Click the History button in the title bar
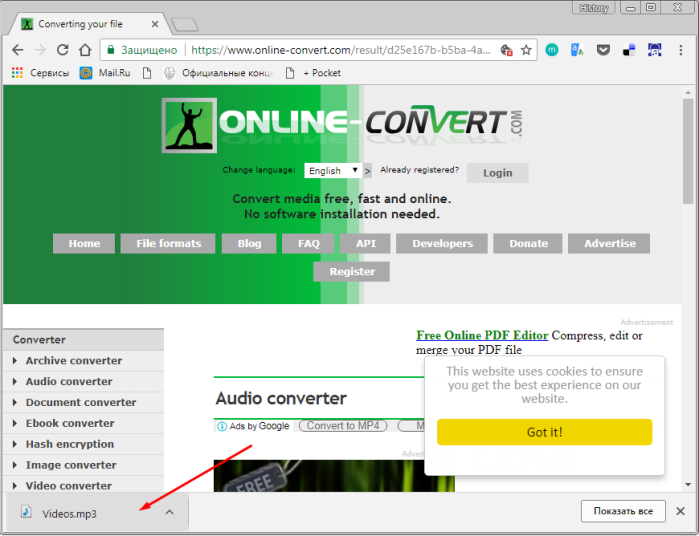Viewport: 699px width, 536px height. [x=593, y=8]
